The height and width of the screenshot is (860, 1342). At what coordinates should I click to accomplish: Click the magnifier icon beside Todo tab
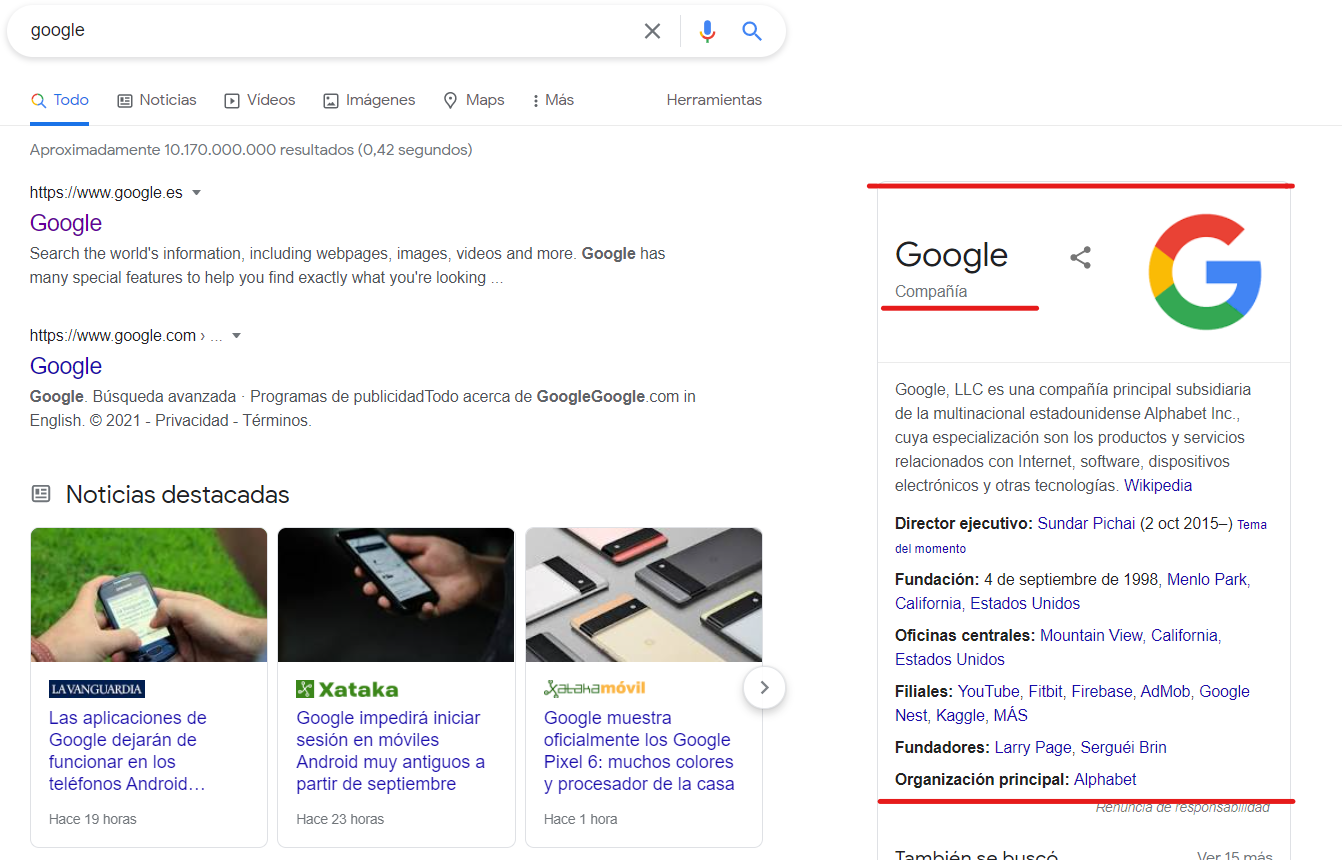38,100
